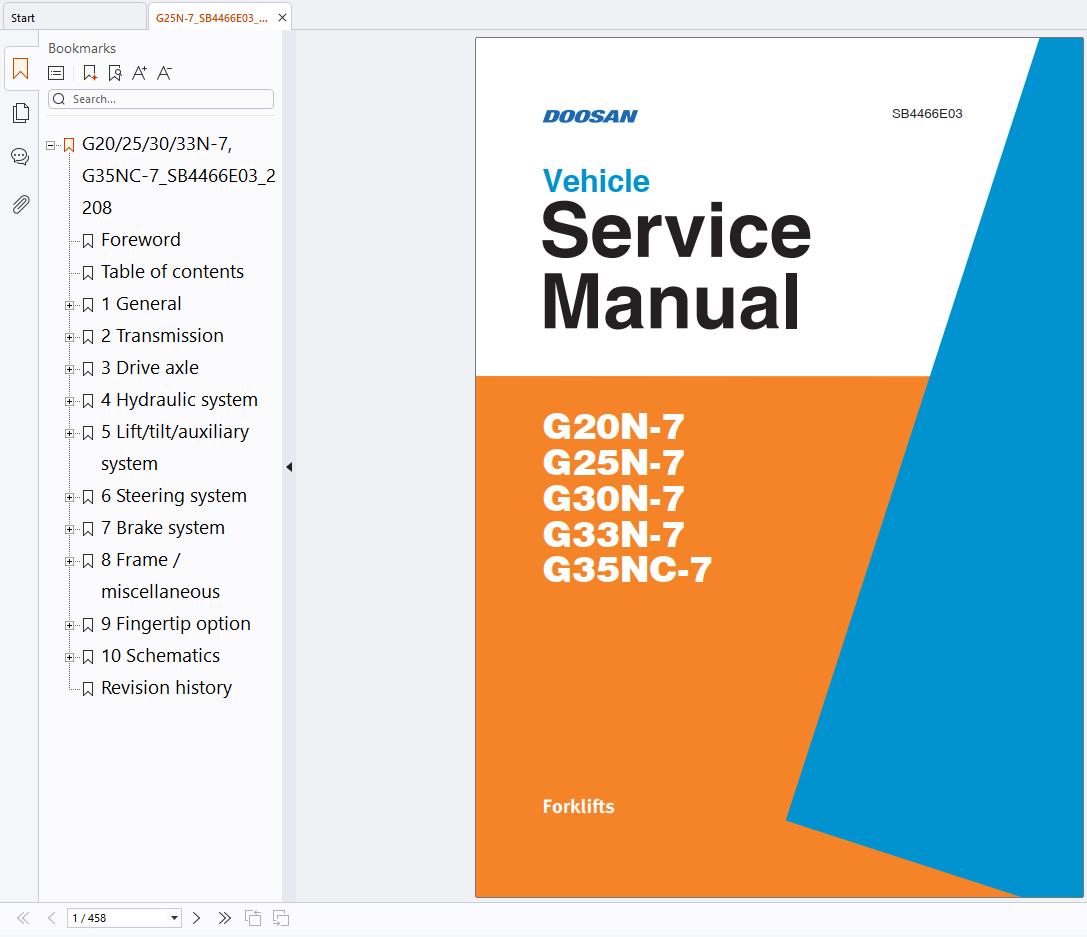The image size is (1087, 937).
Task: Click the G20N-7 model text on cover
Action: (613, 426)
